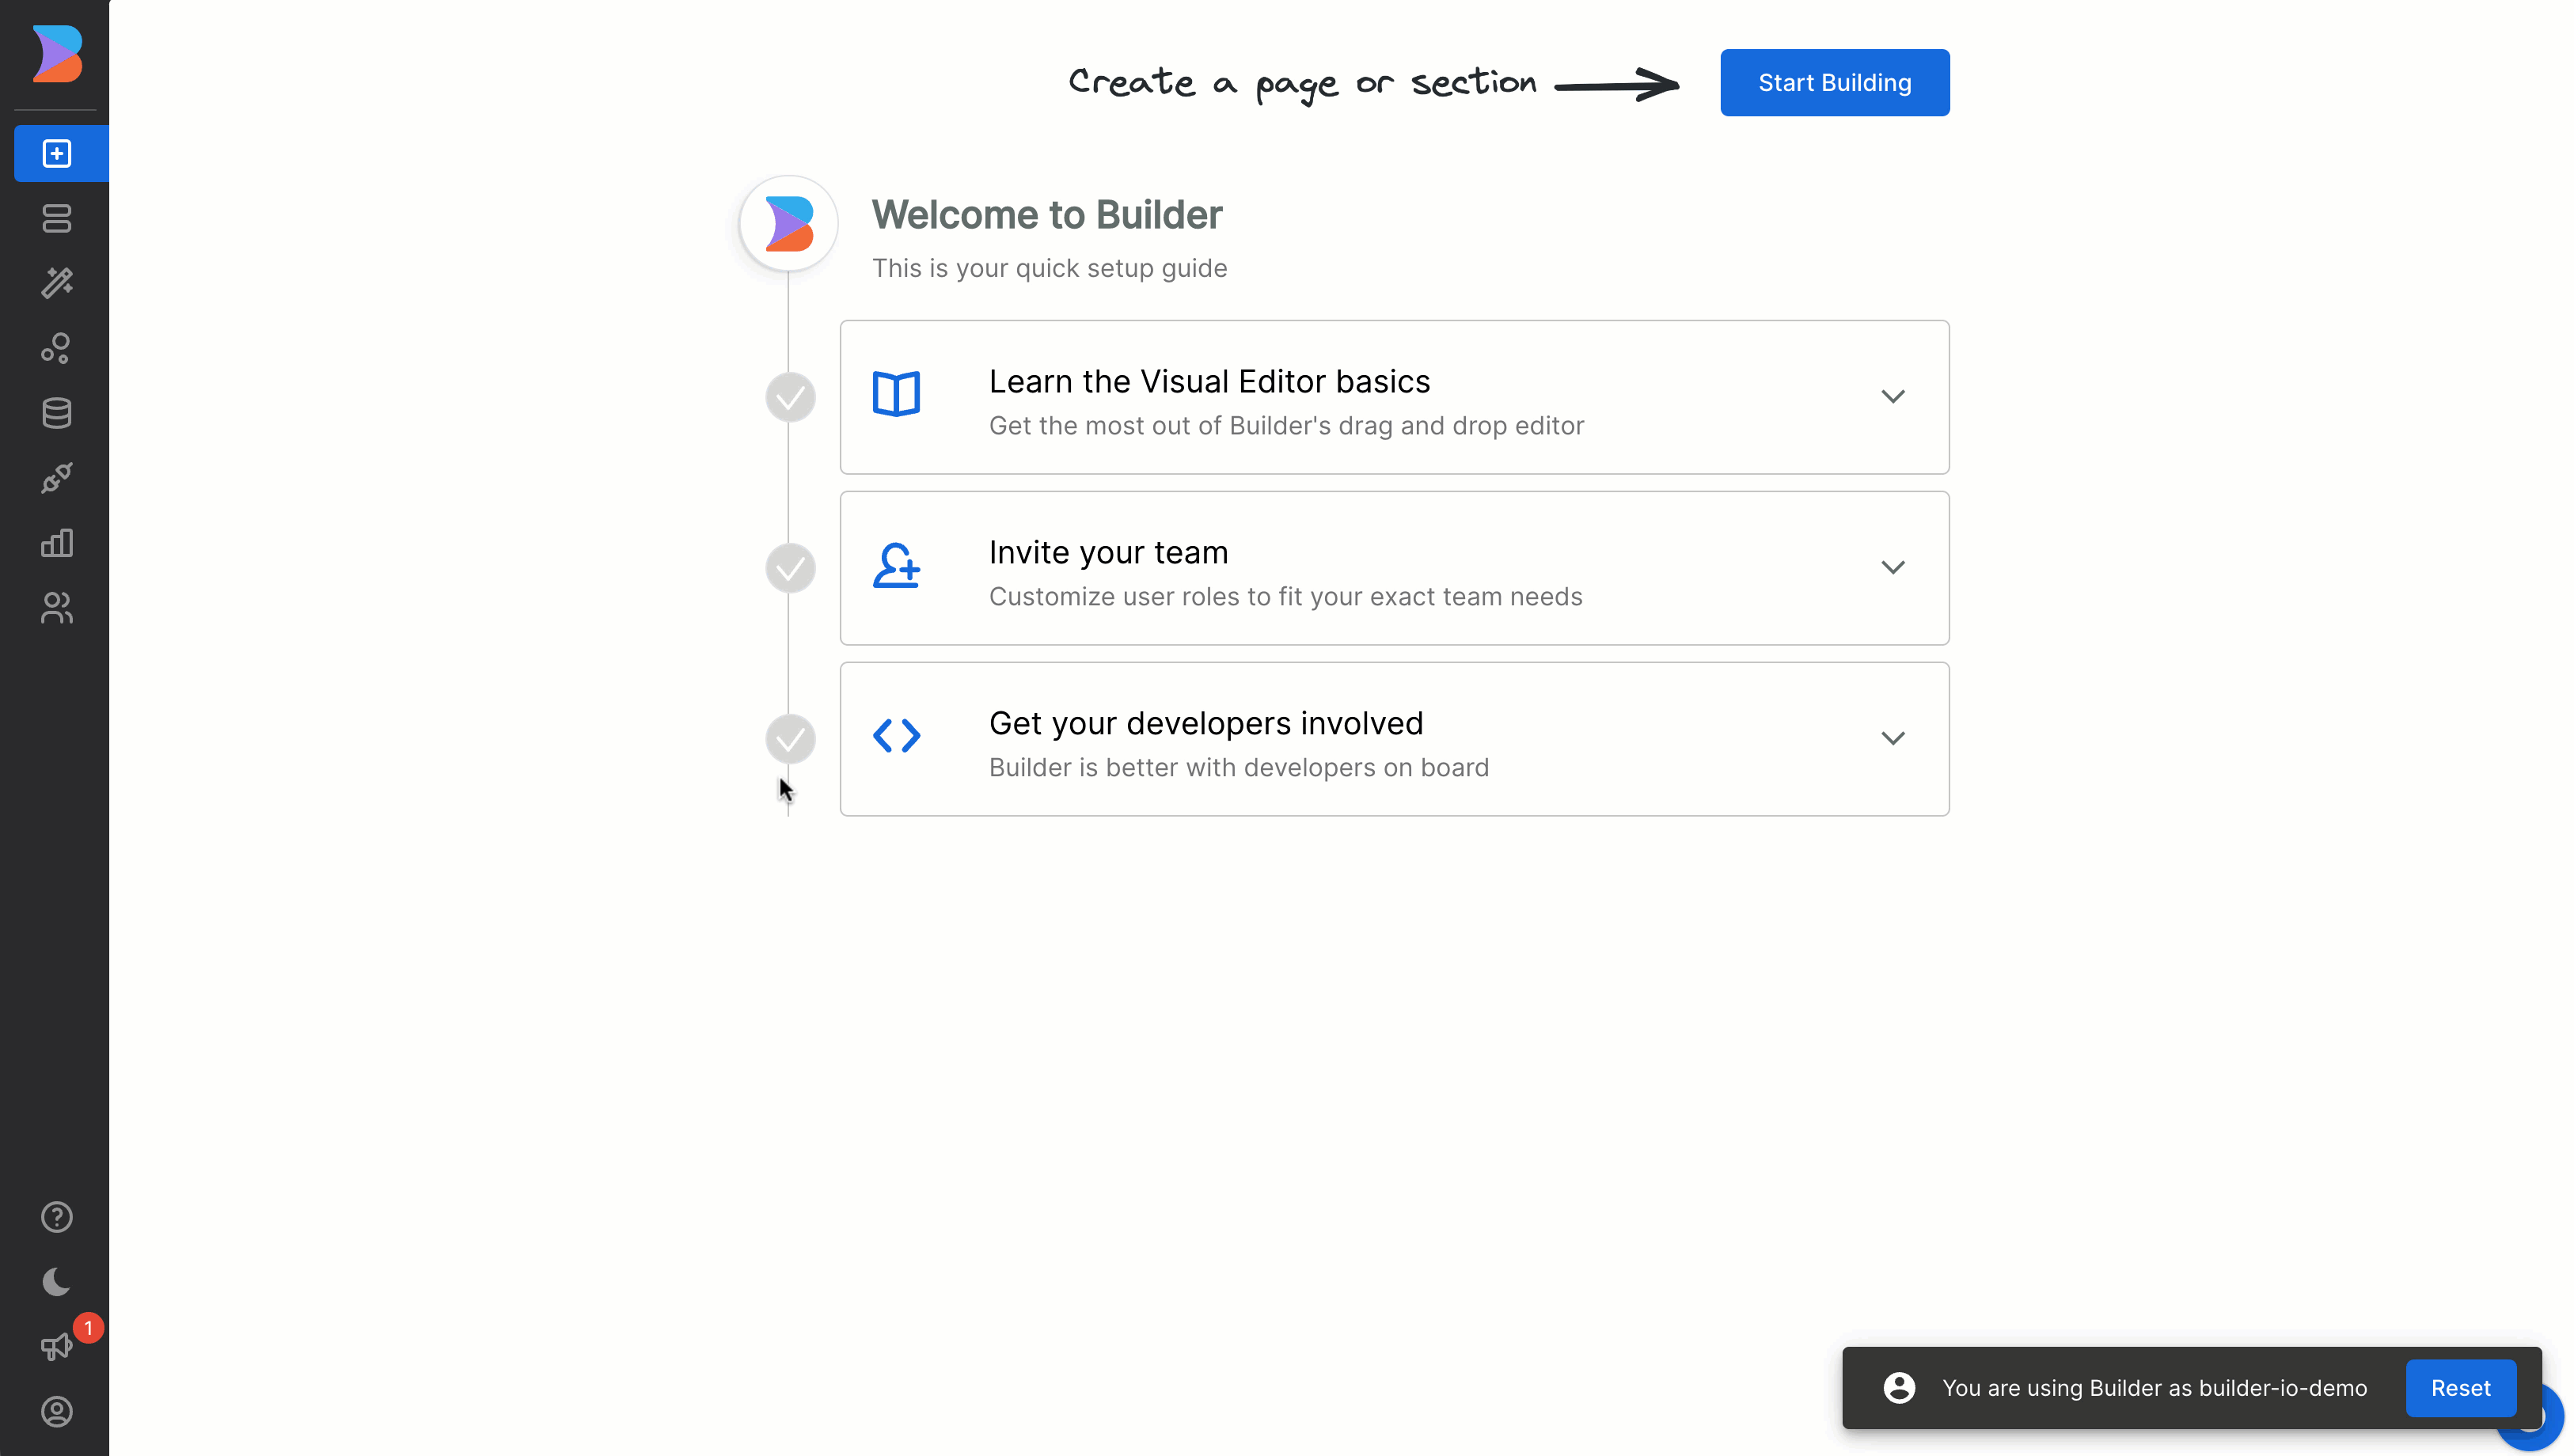Expand Invite your team chevron
Screen dimensions: 2574x1456
[x=1893, y=568]
